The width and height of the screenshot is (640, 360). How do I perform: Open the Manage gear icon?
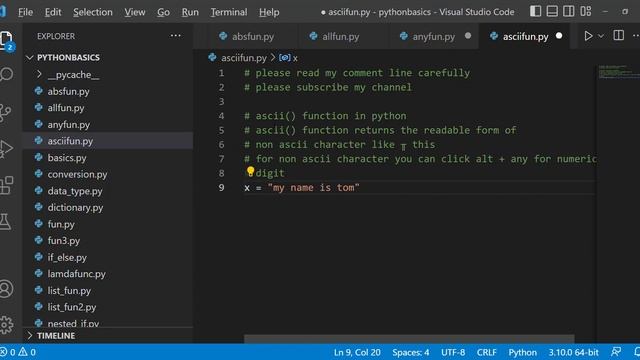point(6,325)
